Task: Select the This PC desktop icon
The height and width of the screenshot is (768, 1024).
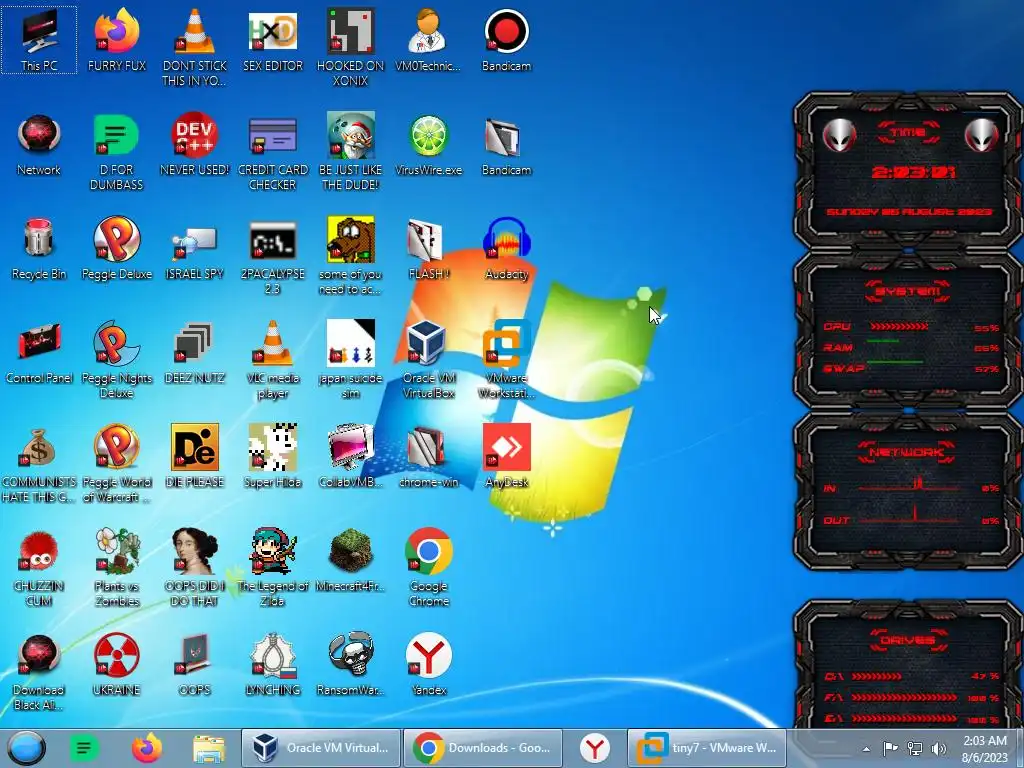Action: click(x=39, y=40)
